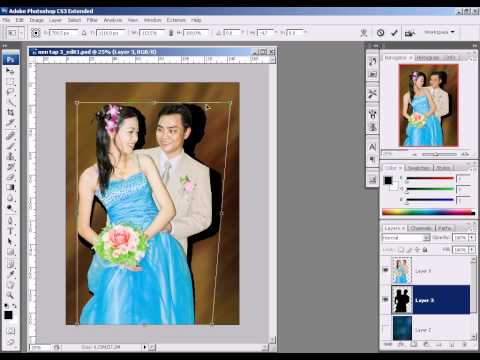Screen dimensions: 480x360
Task: Open the Filter menu
Action: [x=92, y=20]
